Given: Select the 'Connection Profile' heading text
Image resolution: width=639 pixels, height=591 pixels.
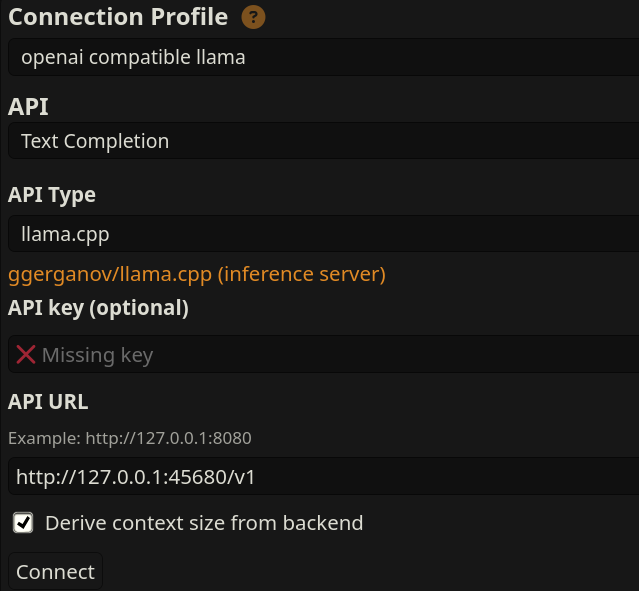Looking at the screenshot, I should coord(118,17).
